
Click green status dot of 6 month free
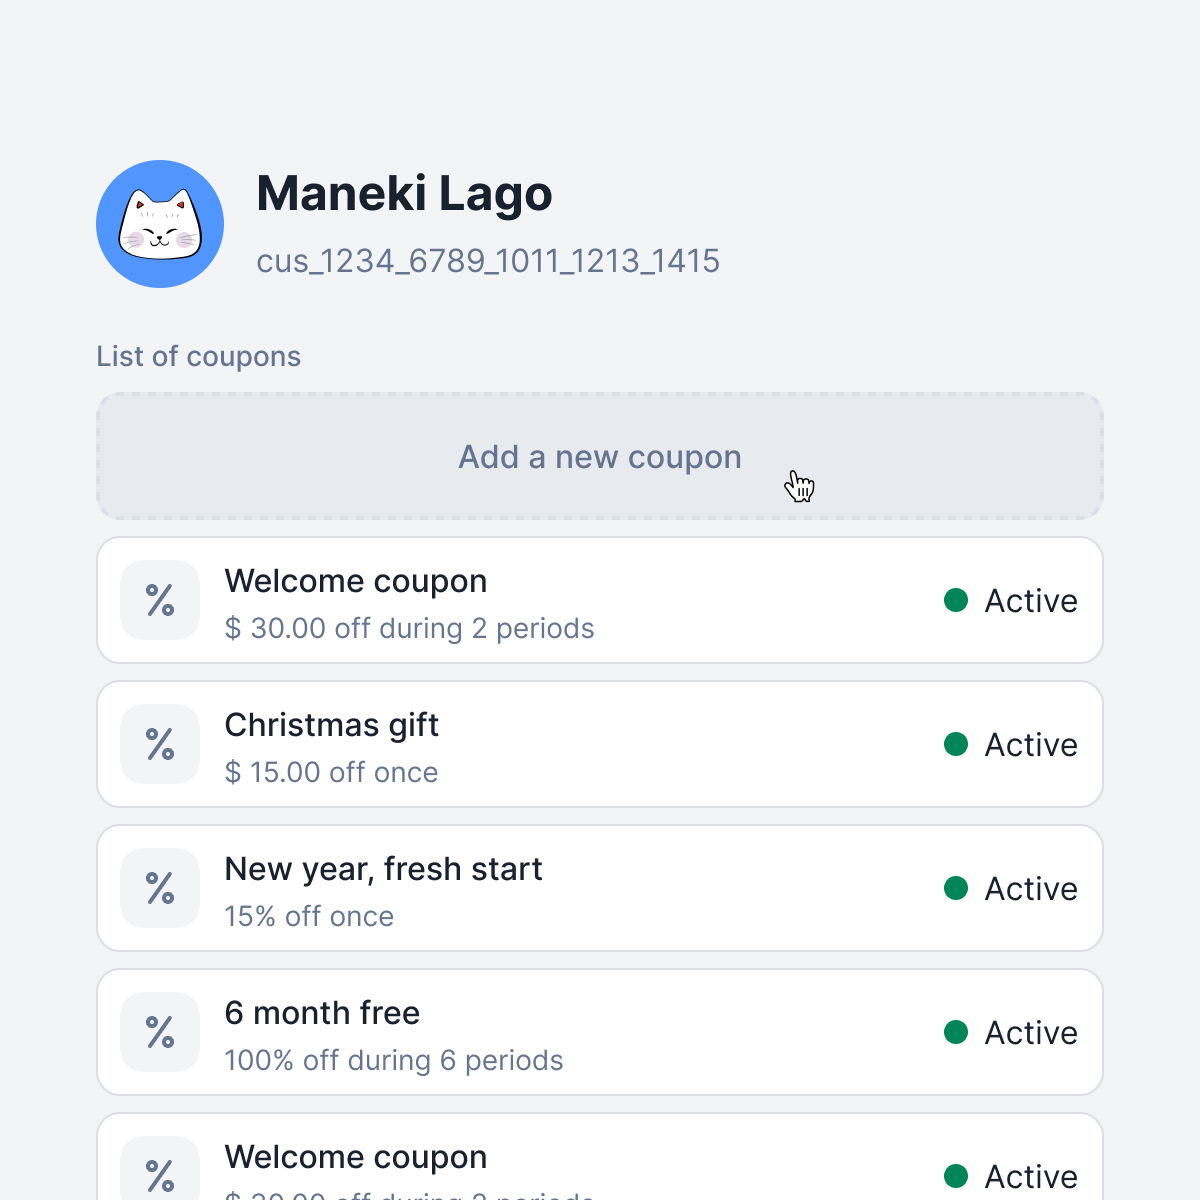[x=956, y=1032]
